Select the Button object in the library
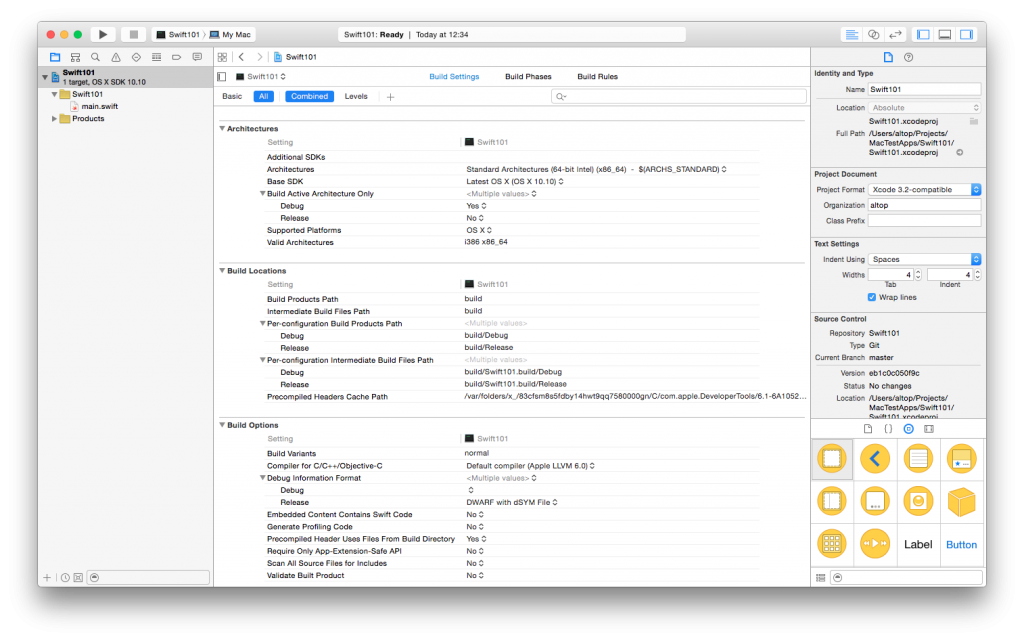The width and height of the screenshot is (1024, 641). point(961,544)
